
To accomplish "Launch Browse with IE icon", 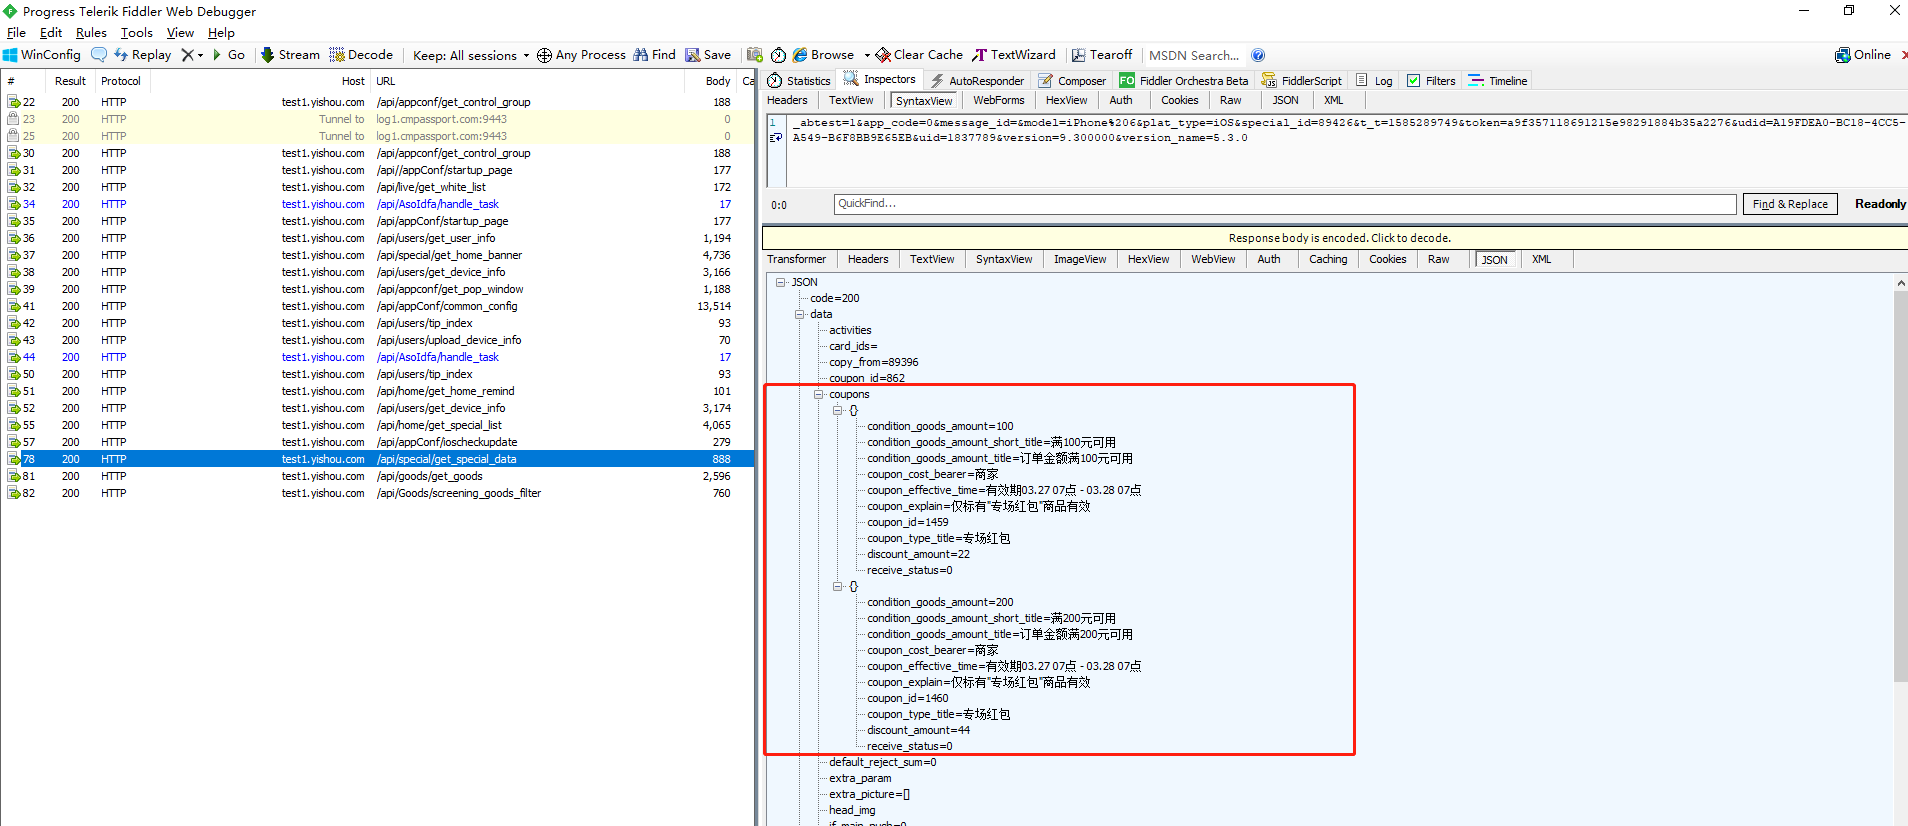I will (824, 55).
